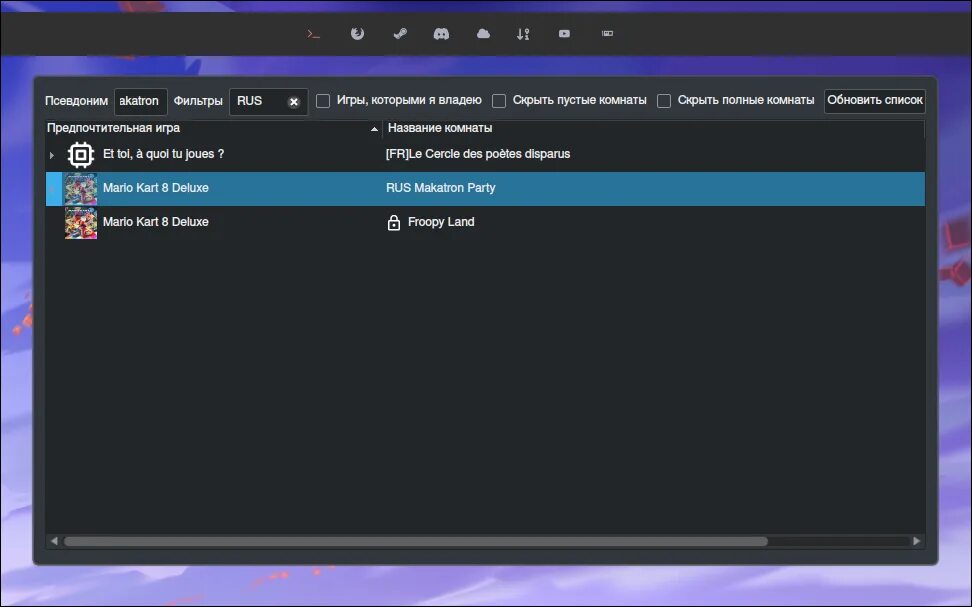Click the horizontal scrollbar thumb
The width and height of the screenshot is (972, 607).
416,541
